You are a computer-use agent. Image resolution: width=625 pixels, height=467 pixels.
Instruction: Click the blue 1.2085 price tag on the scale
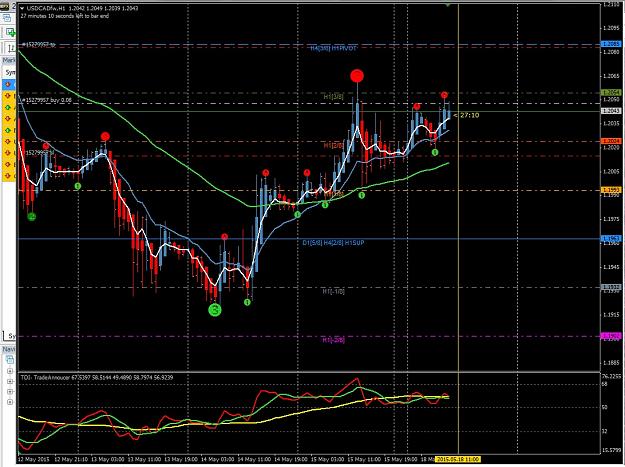pos(610,44)
